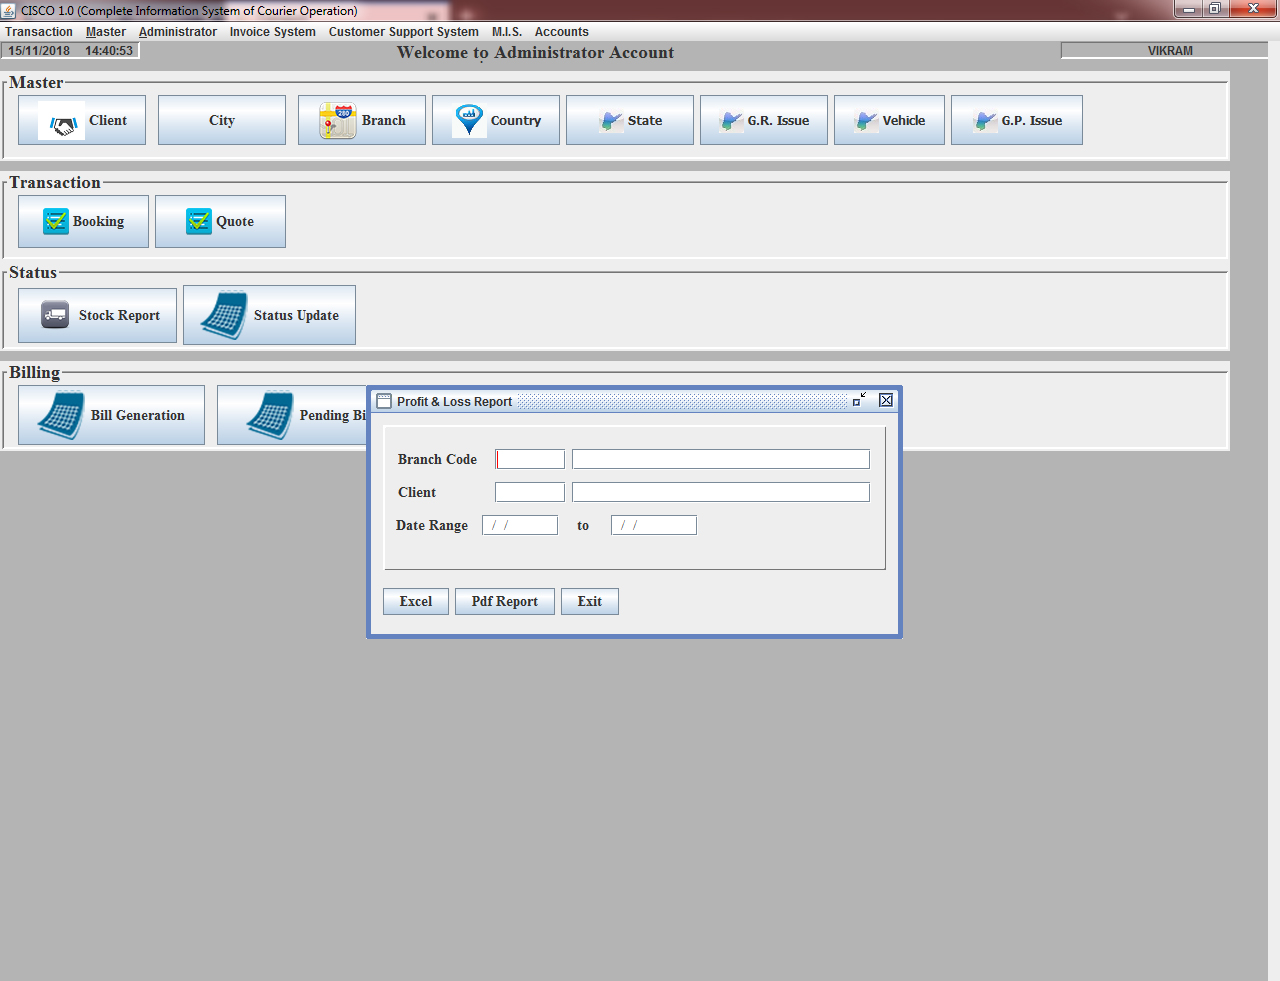Open the Accounts menu

point(562,32)
